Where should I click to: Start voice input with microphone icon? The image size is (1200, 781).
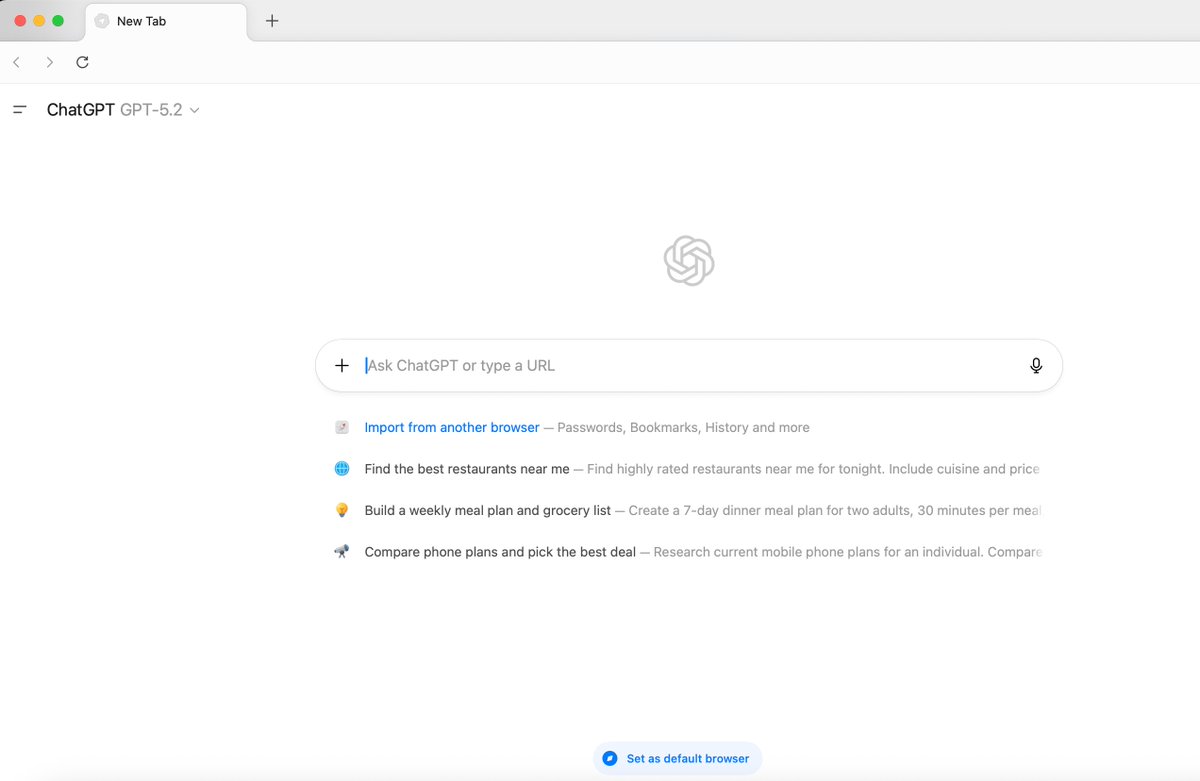coord(1036,365)
